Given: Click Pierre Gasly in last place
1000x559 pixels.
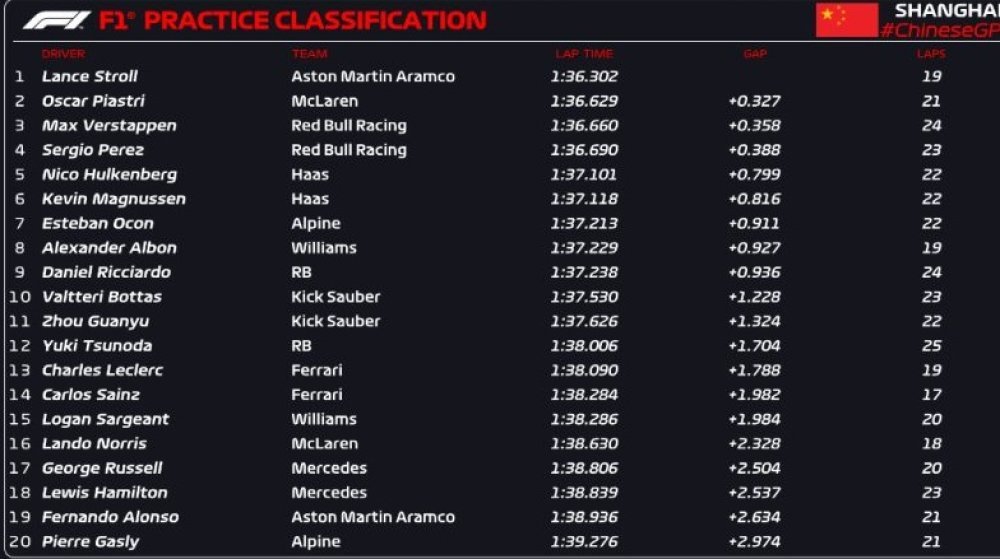Looking at the screenshot, I should pyautogui.click(x=90, y=542).
